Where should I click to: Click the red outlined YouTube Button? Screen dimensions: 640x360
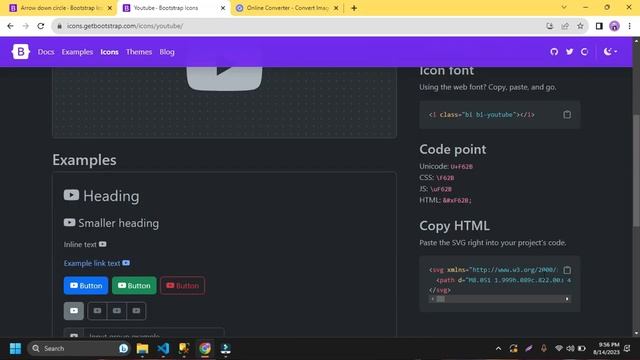pos(182,286)
